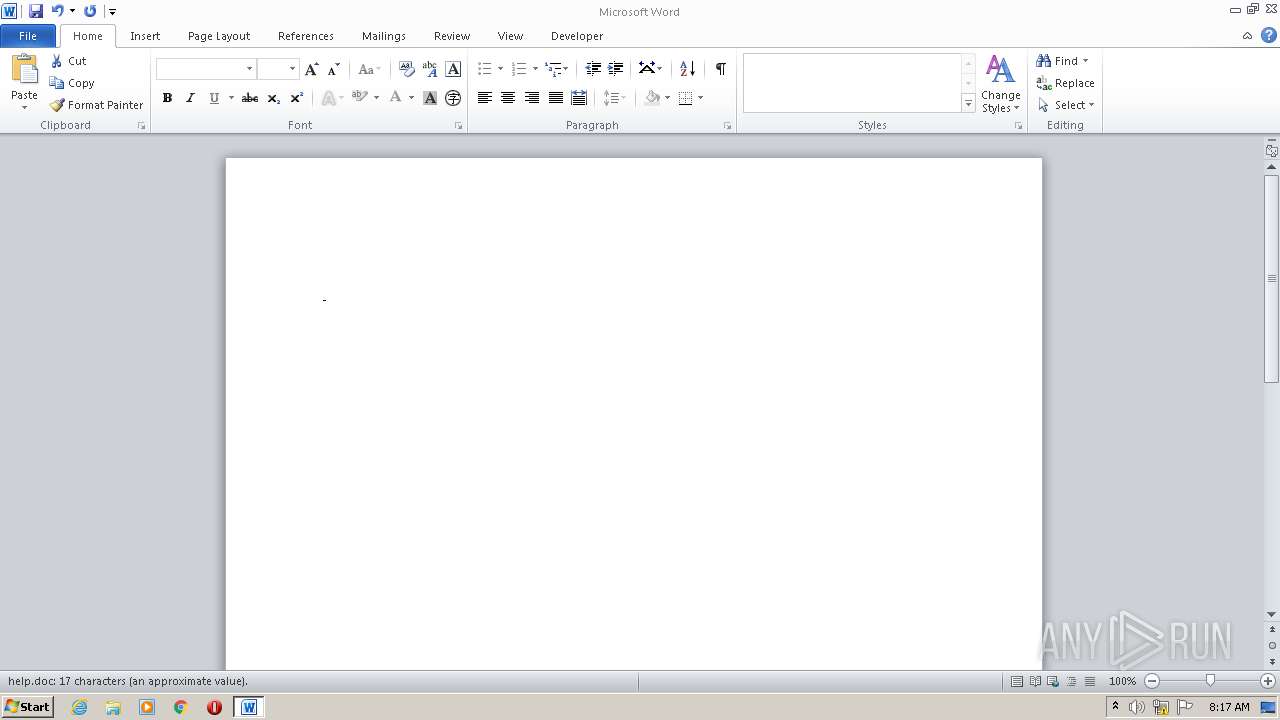Open the underline style dropdown arrow
This screenshot has width=1280, height=720.
(231, 98)
